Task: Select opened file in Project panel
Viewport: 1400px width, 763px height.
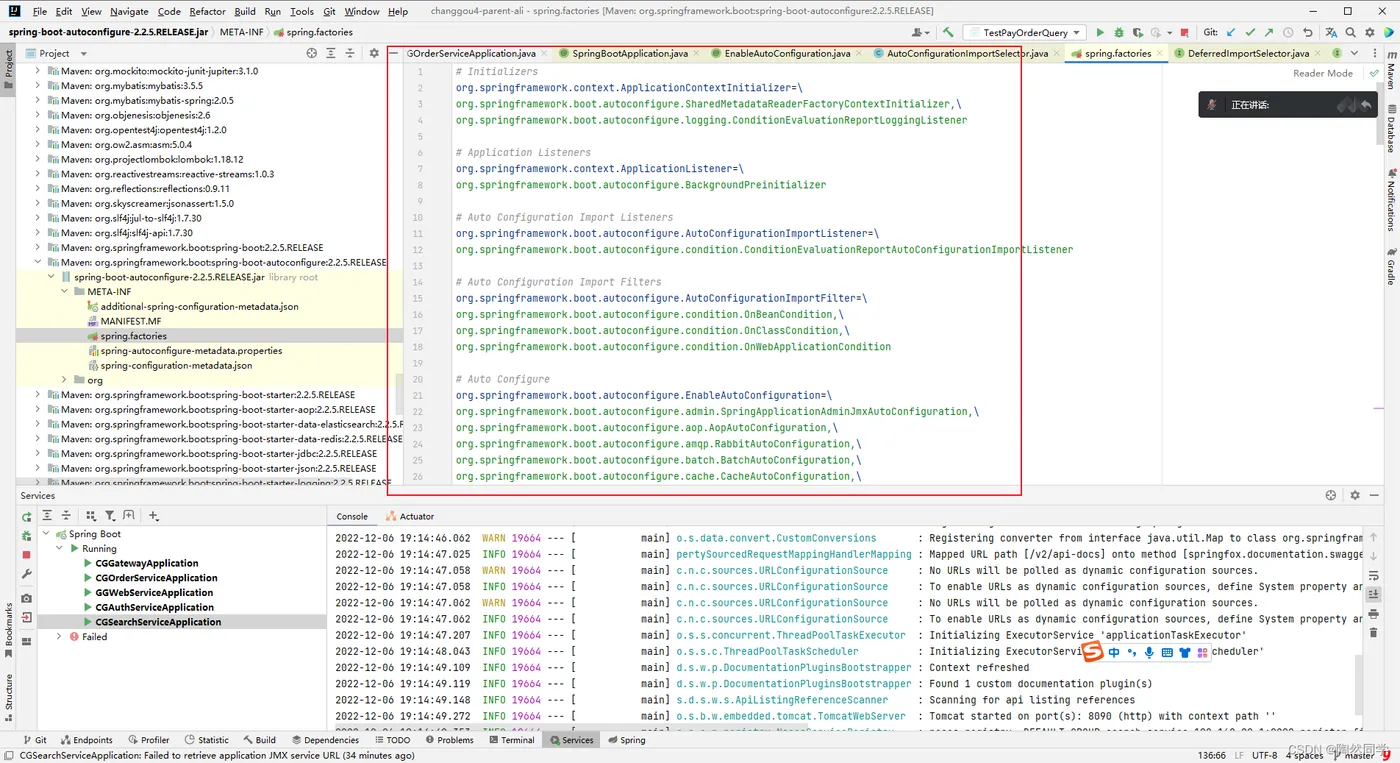Action: pos(312,53)
